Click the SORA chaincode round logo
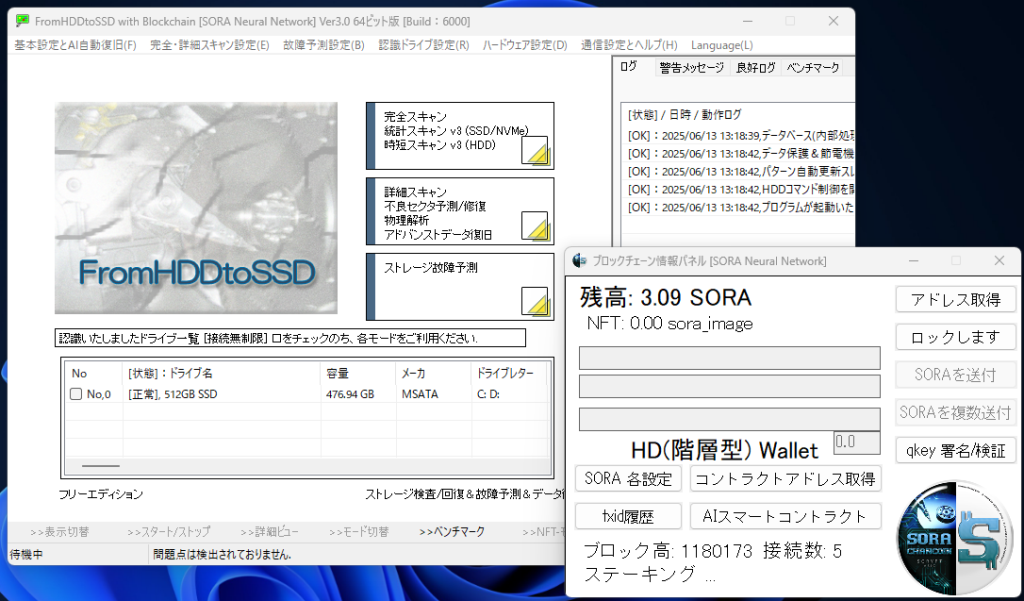The image size is (1024, 601). (x=956, y=536)
